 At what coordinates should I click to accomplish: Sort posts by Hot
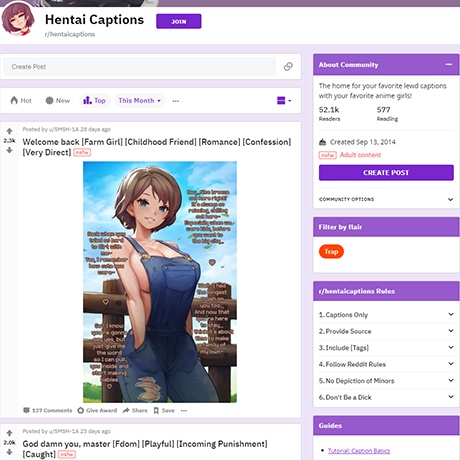[21, 100]
